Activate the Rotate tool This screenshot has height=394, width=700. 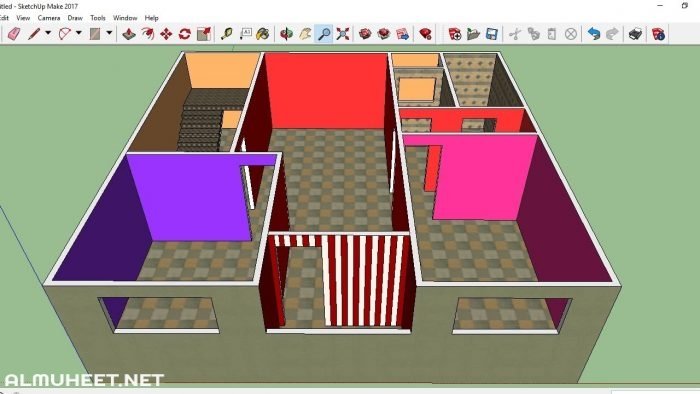tap(185, 33)
